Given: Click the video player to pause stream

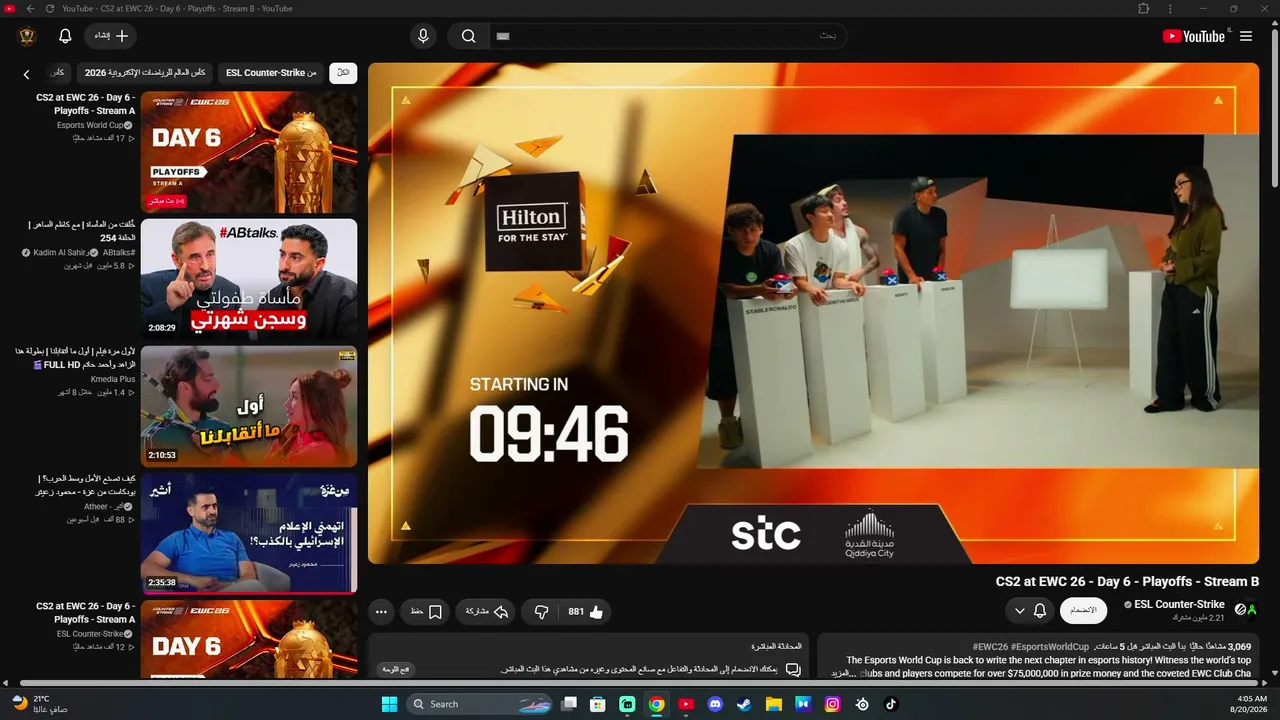Looking at the screenshot, I should [x=813, y=313].
